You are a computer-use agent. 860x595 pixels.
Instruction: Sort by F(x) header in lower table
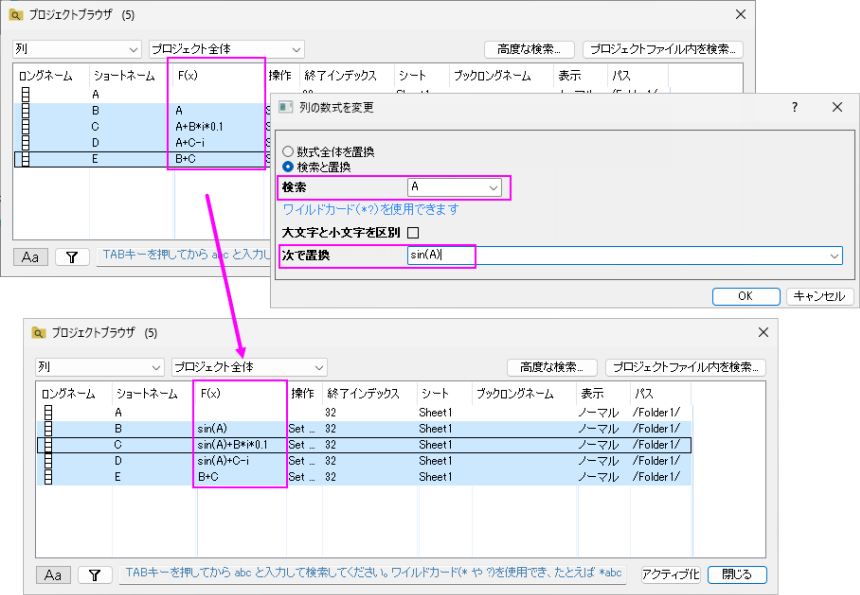pyautogui.click(x=242, y=393)
